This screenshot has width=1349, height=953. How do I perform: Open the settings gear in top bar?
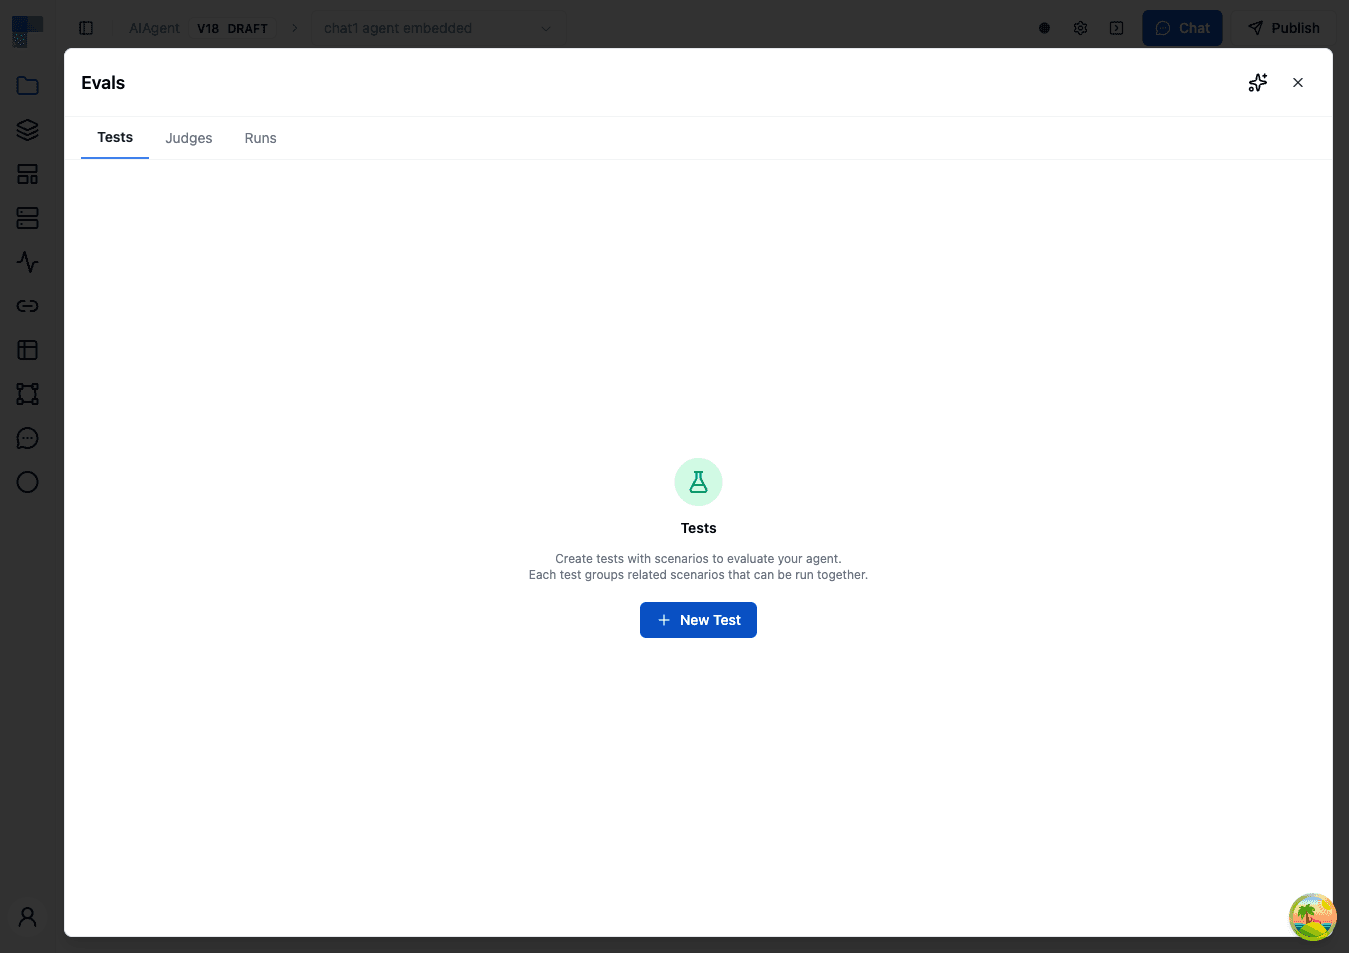(x=1080, y=28)
